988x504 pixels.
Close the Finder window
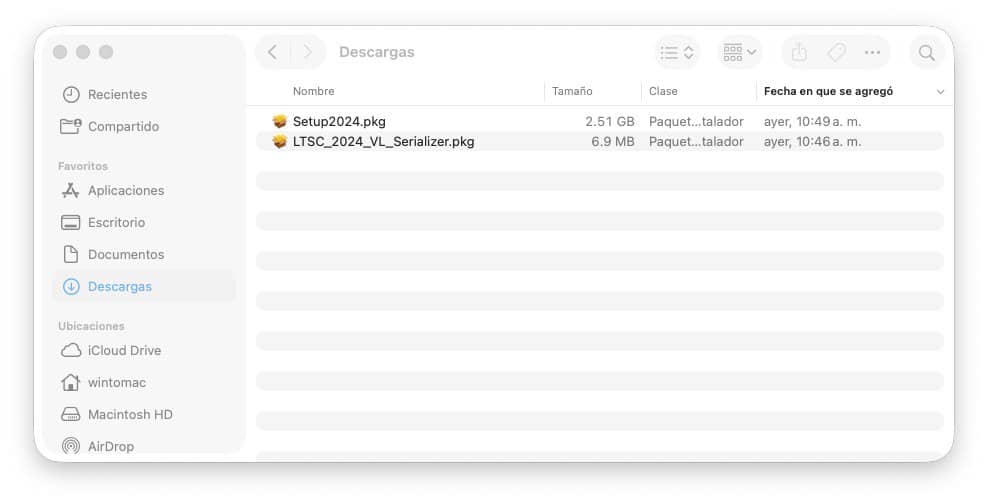(x=60, y=52)
